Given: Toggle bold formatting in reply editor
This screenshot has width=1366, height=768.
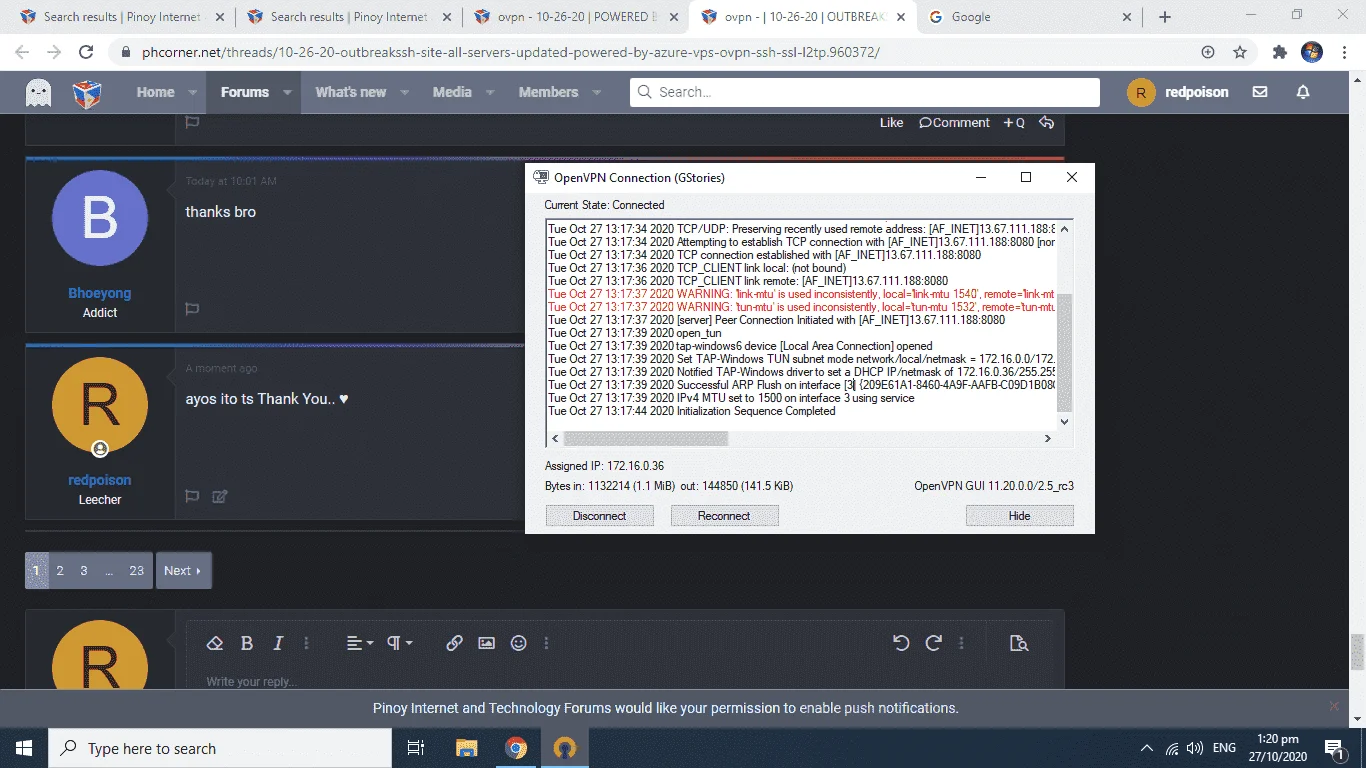Looking at the screenshot, I should click(247, 643).
